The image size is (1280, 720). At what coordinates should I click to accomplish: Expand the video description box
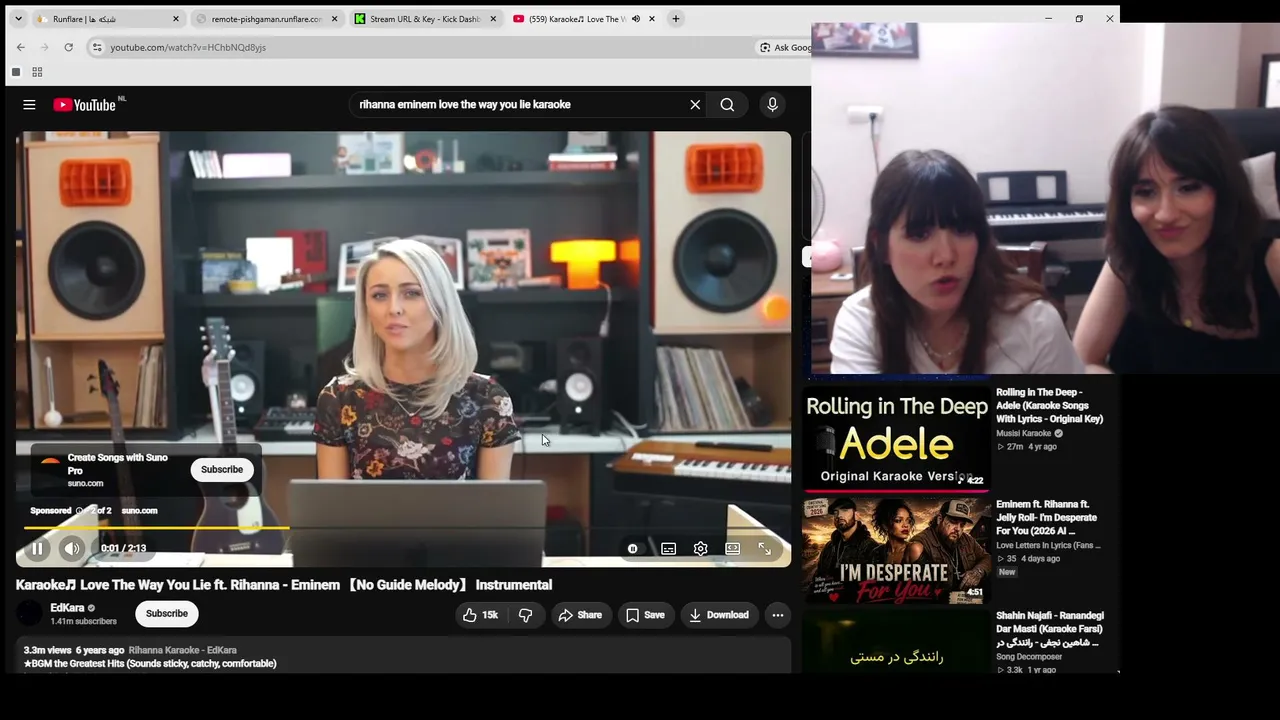403,656
